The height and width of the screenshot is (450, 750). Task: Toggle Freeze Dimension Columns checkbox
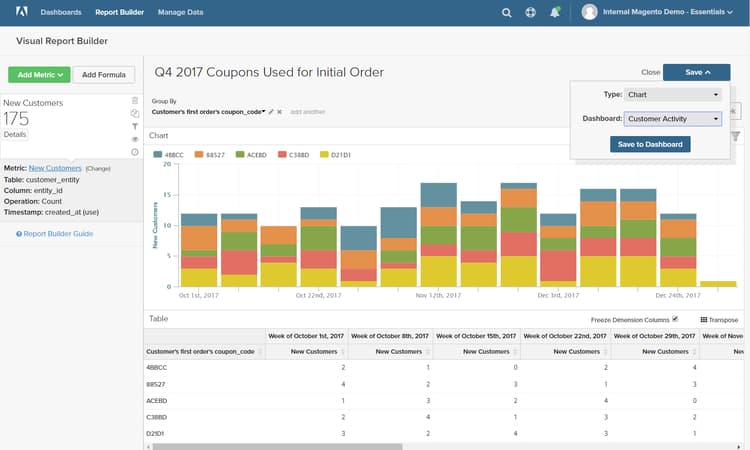click(x=675, y=319)
